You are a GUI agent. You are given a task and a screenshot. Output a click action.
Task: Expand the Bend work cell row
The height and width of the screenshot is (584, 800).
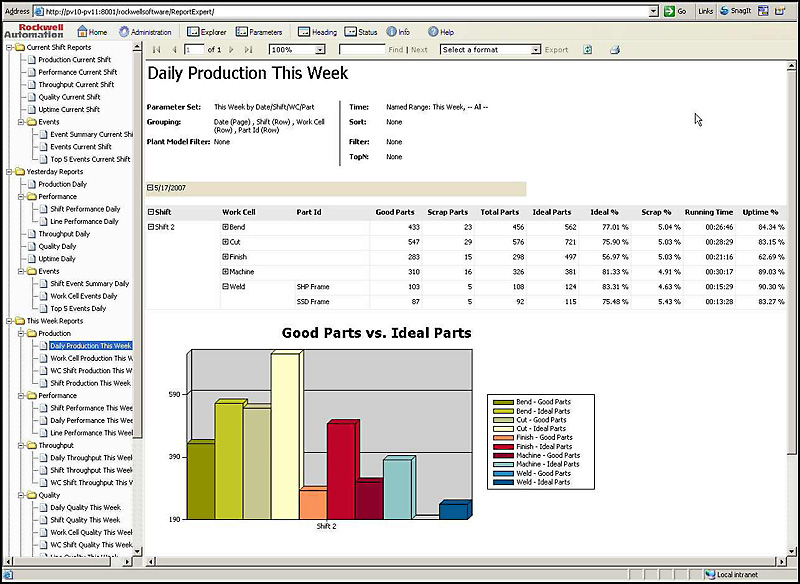point(225,227)
